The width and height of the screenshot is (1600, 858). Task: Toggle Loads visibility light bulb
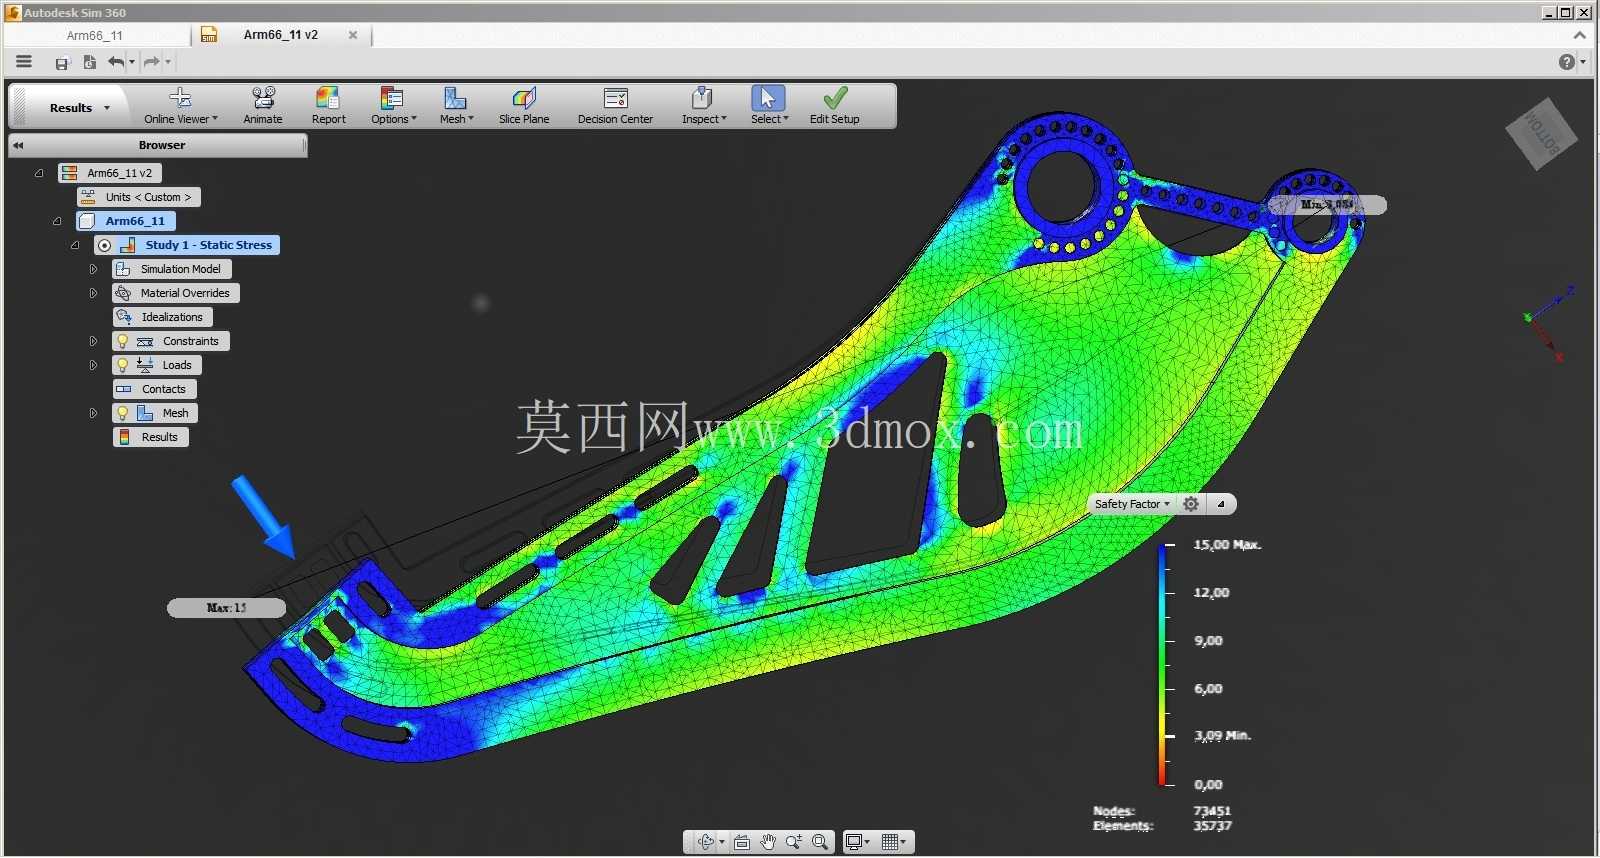point(122,365)
